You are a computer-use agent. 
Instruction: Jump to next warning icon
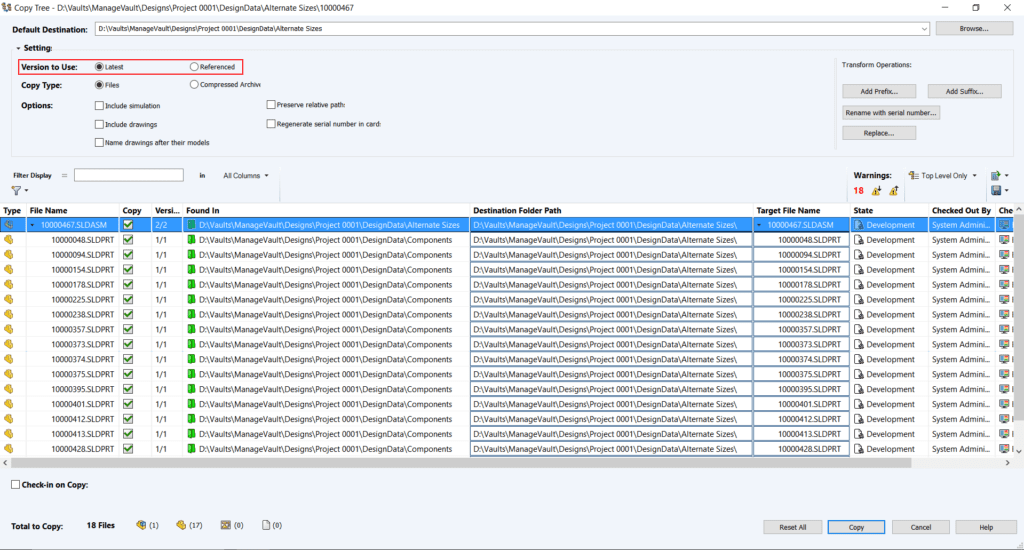(x=893, y=190)
